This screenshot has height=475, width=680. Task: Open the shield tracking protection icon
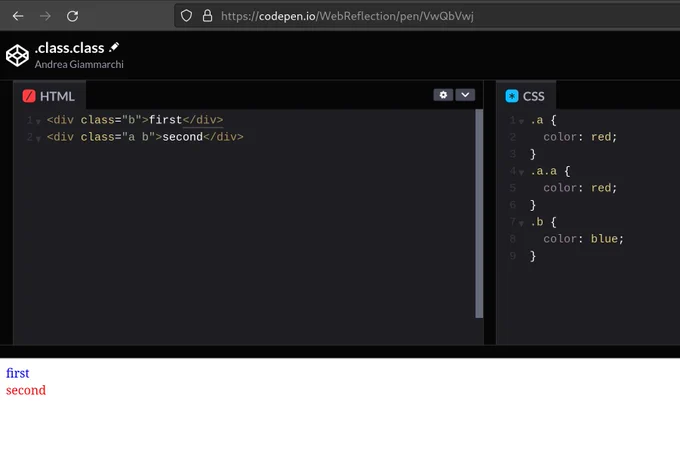pos(186,16)
